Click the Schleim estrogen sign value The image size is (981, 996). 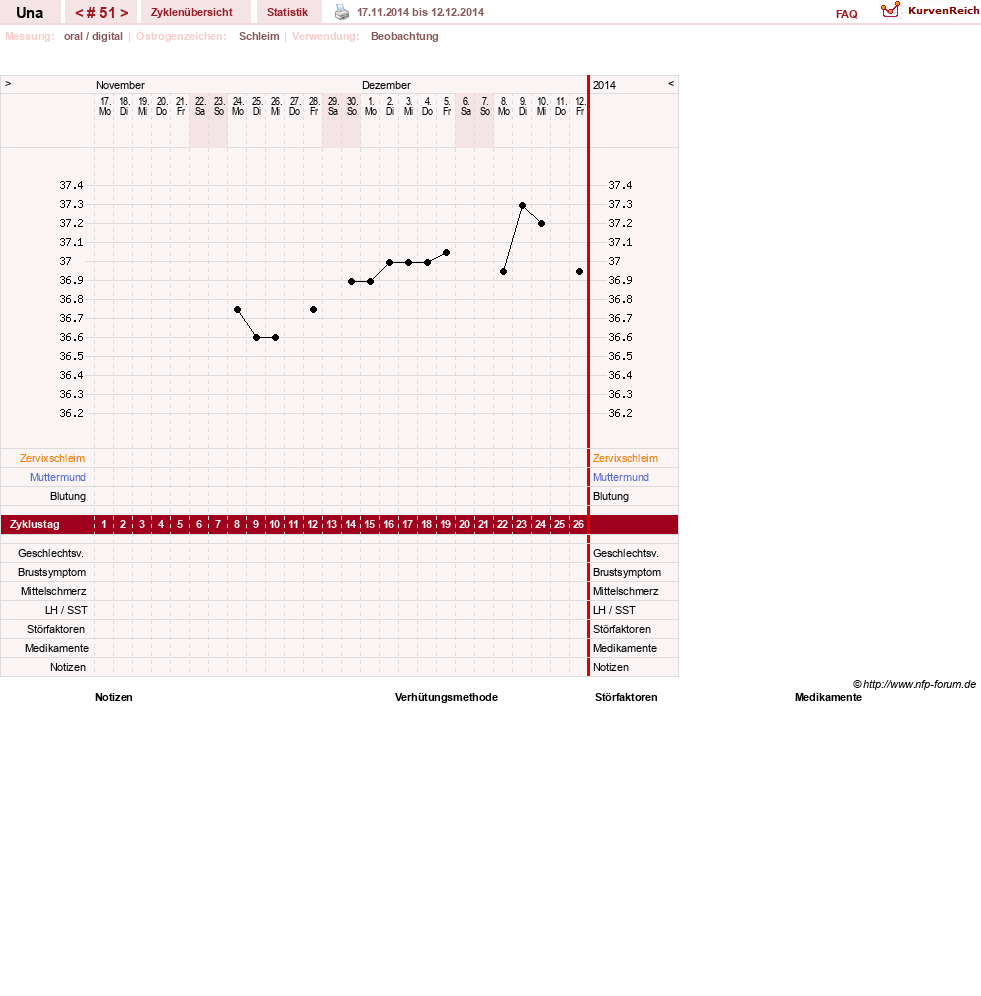click(x=259, y=36)
